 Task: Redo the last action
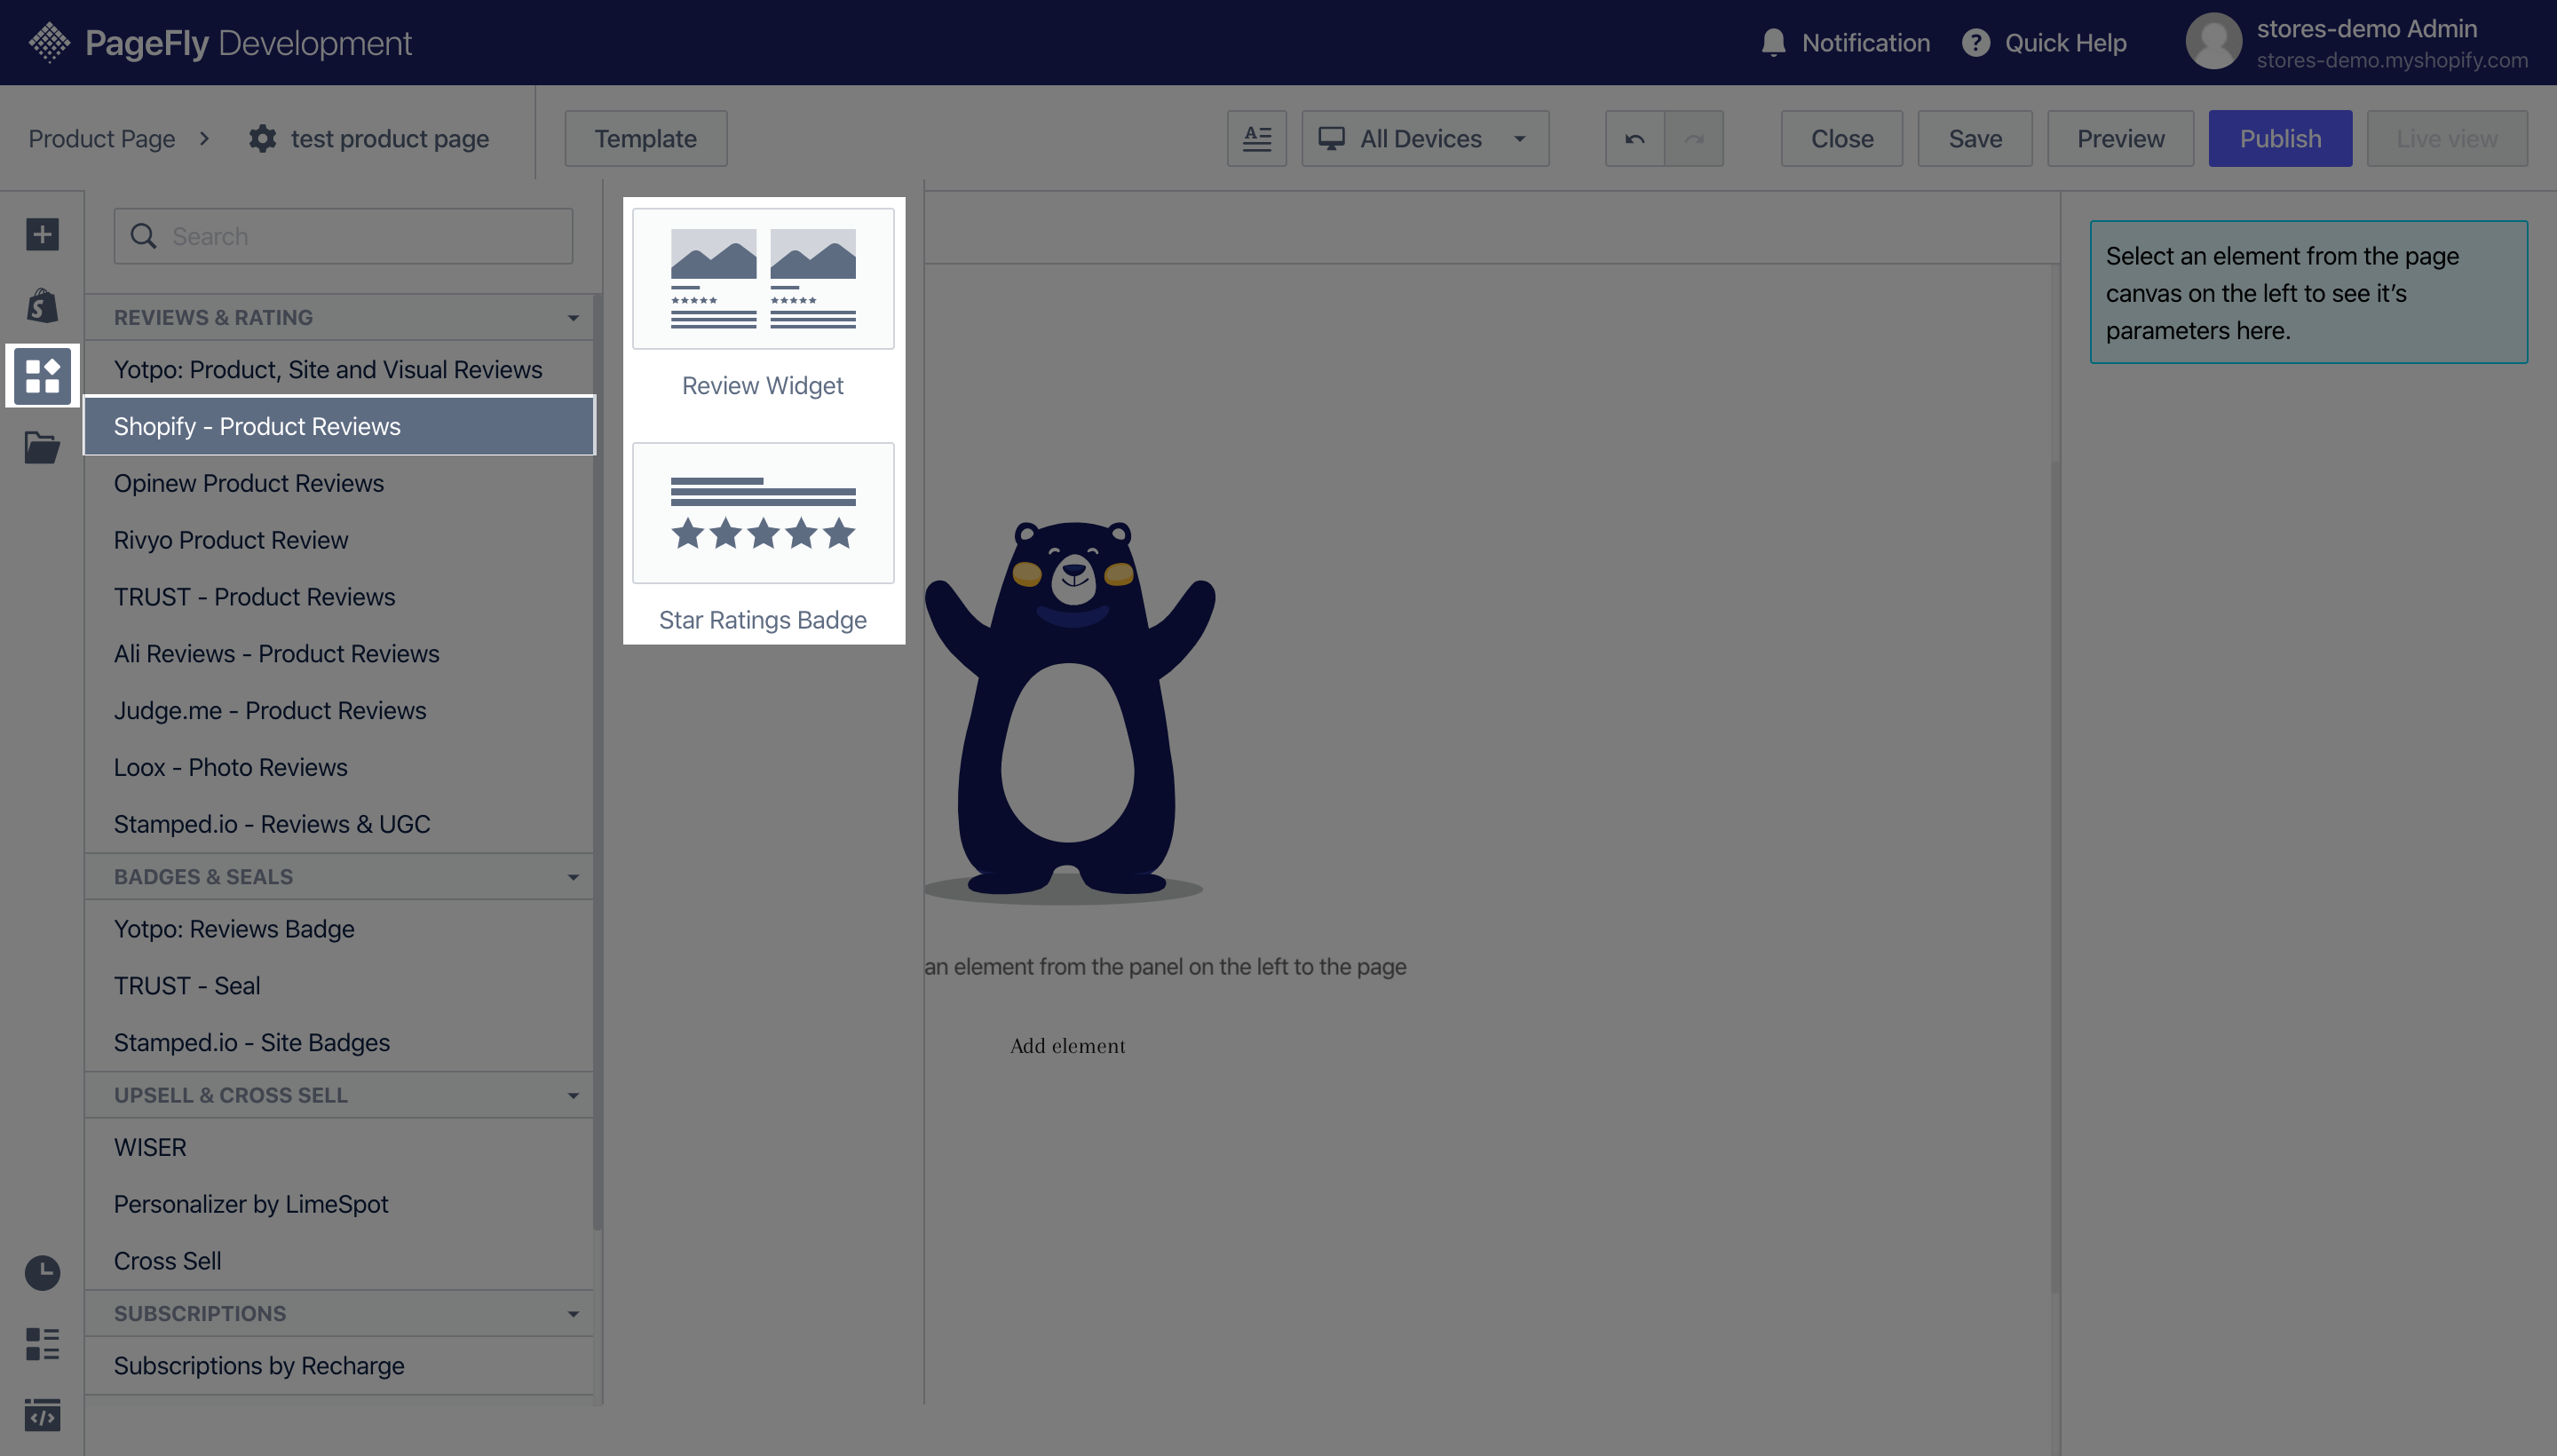[x=1694, y=138]
